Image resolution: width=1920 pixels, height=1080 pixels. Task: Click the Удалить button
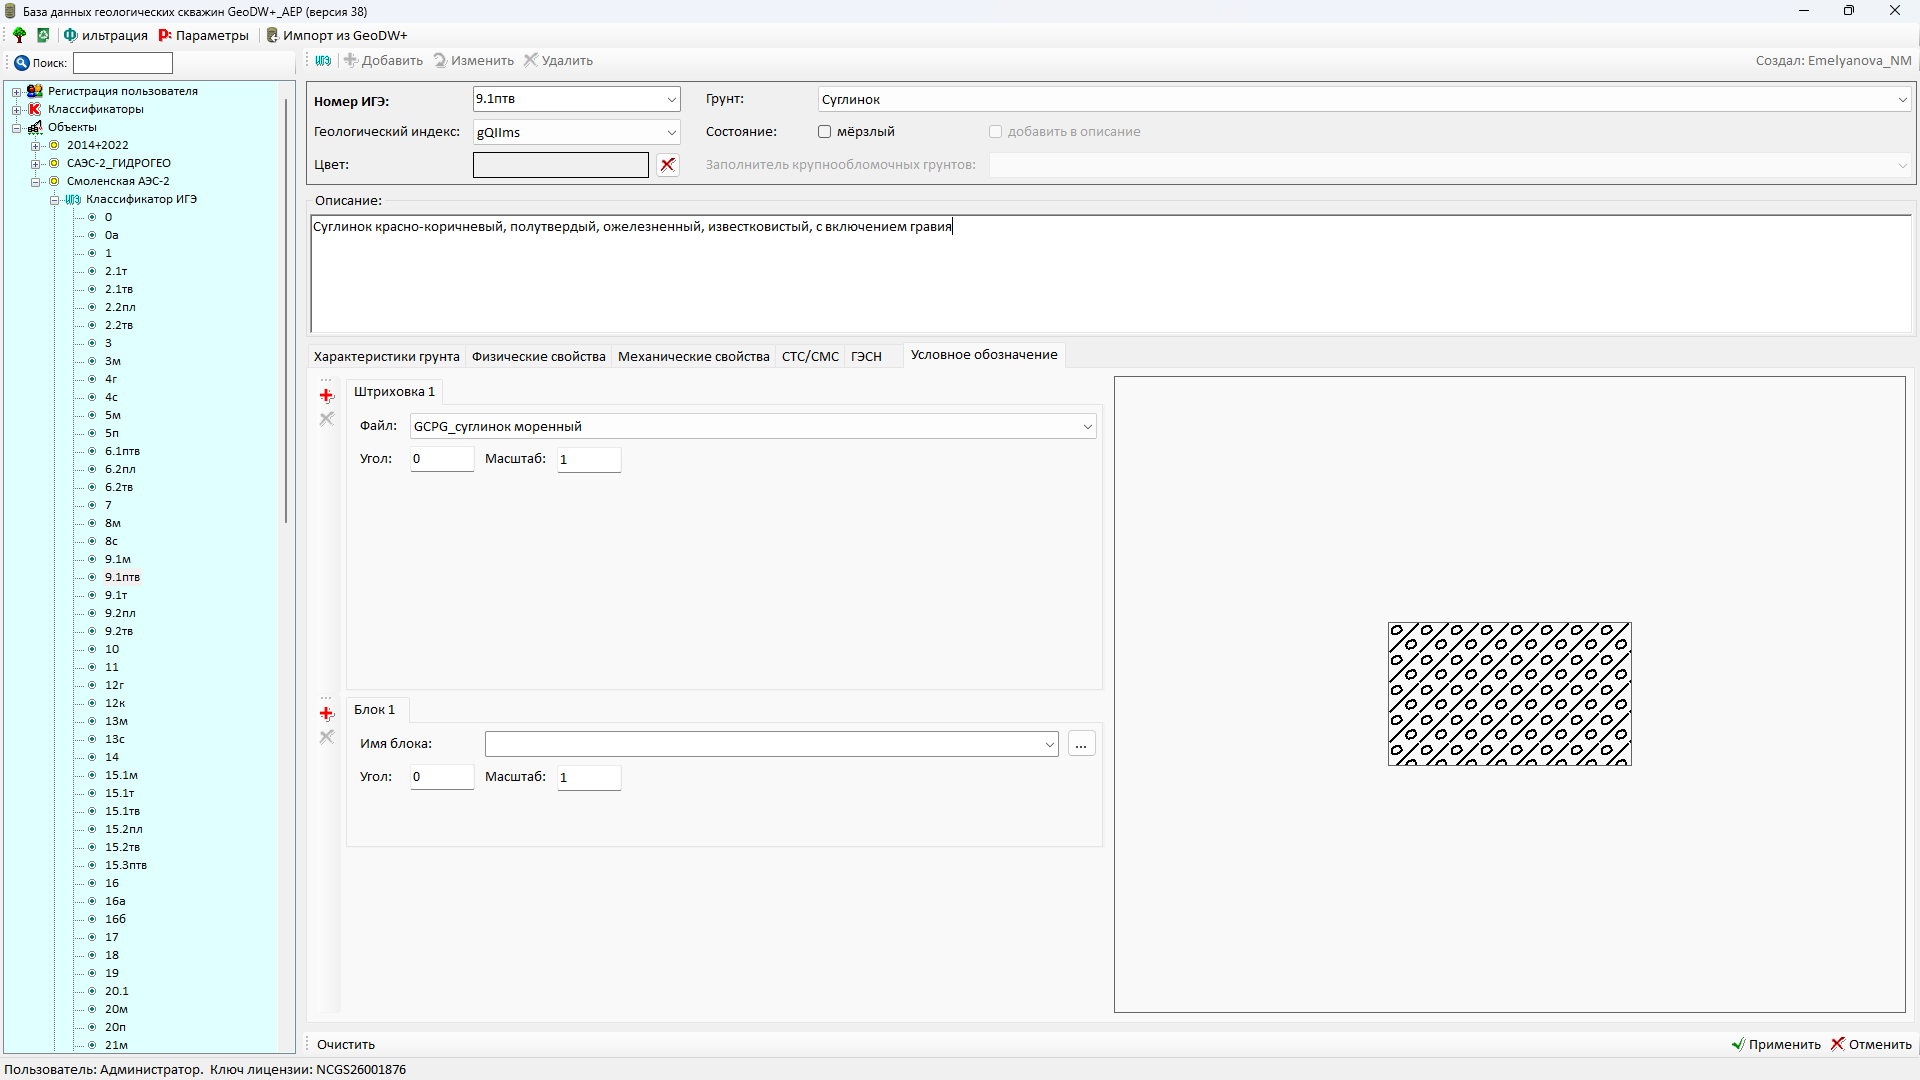click(558, 61)
